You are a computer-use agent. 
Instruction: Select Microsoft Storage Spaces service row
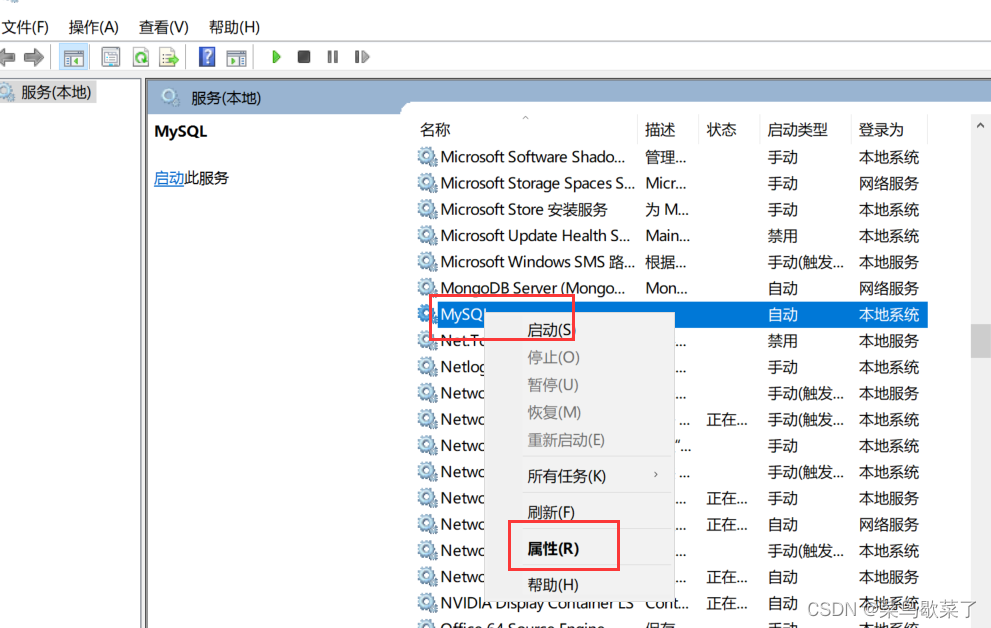[671, 183]
